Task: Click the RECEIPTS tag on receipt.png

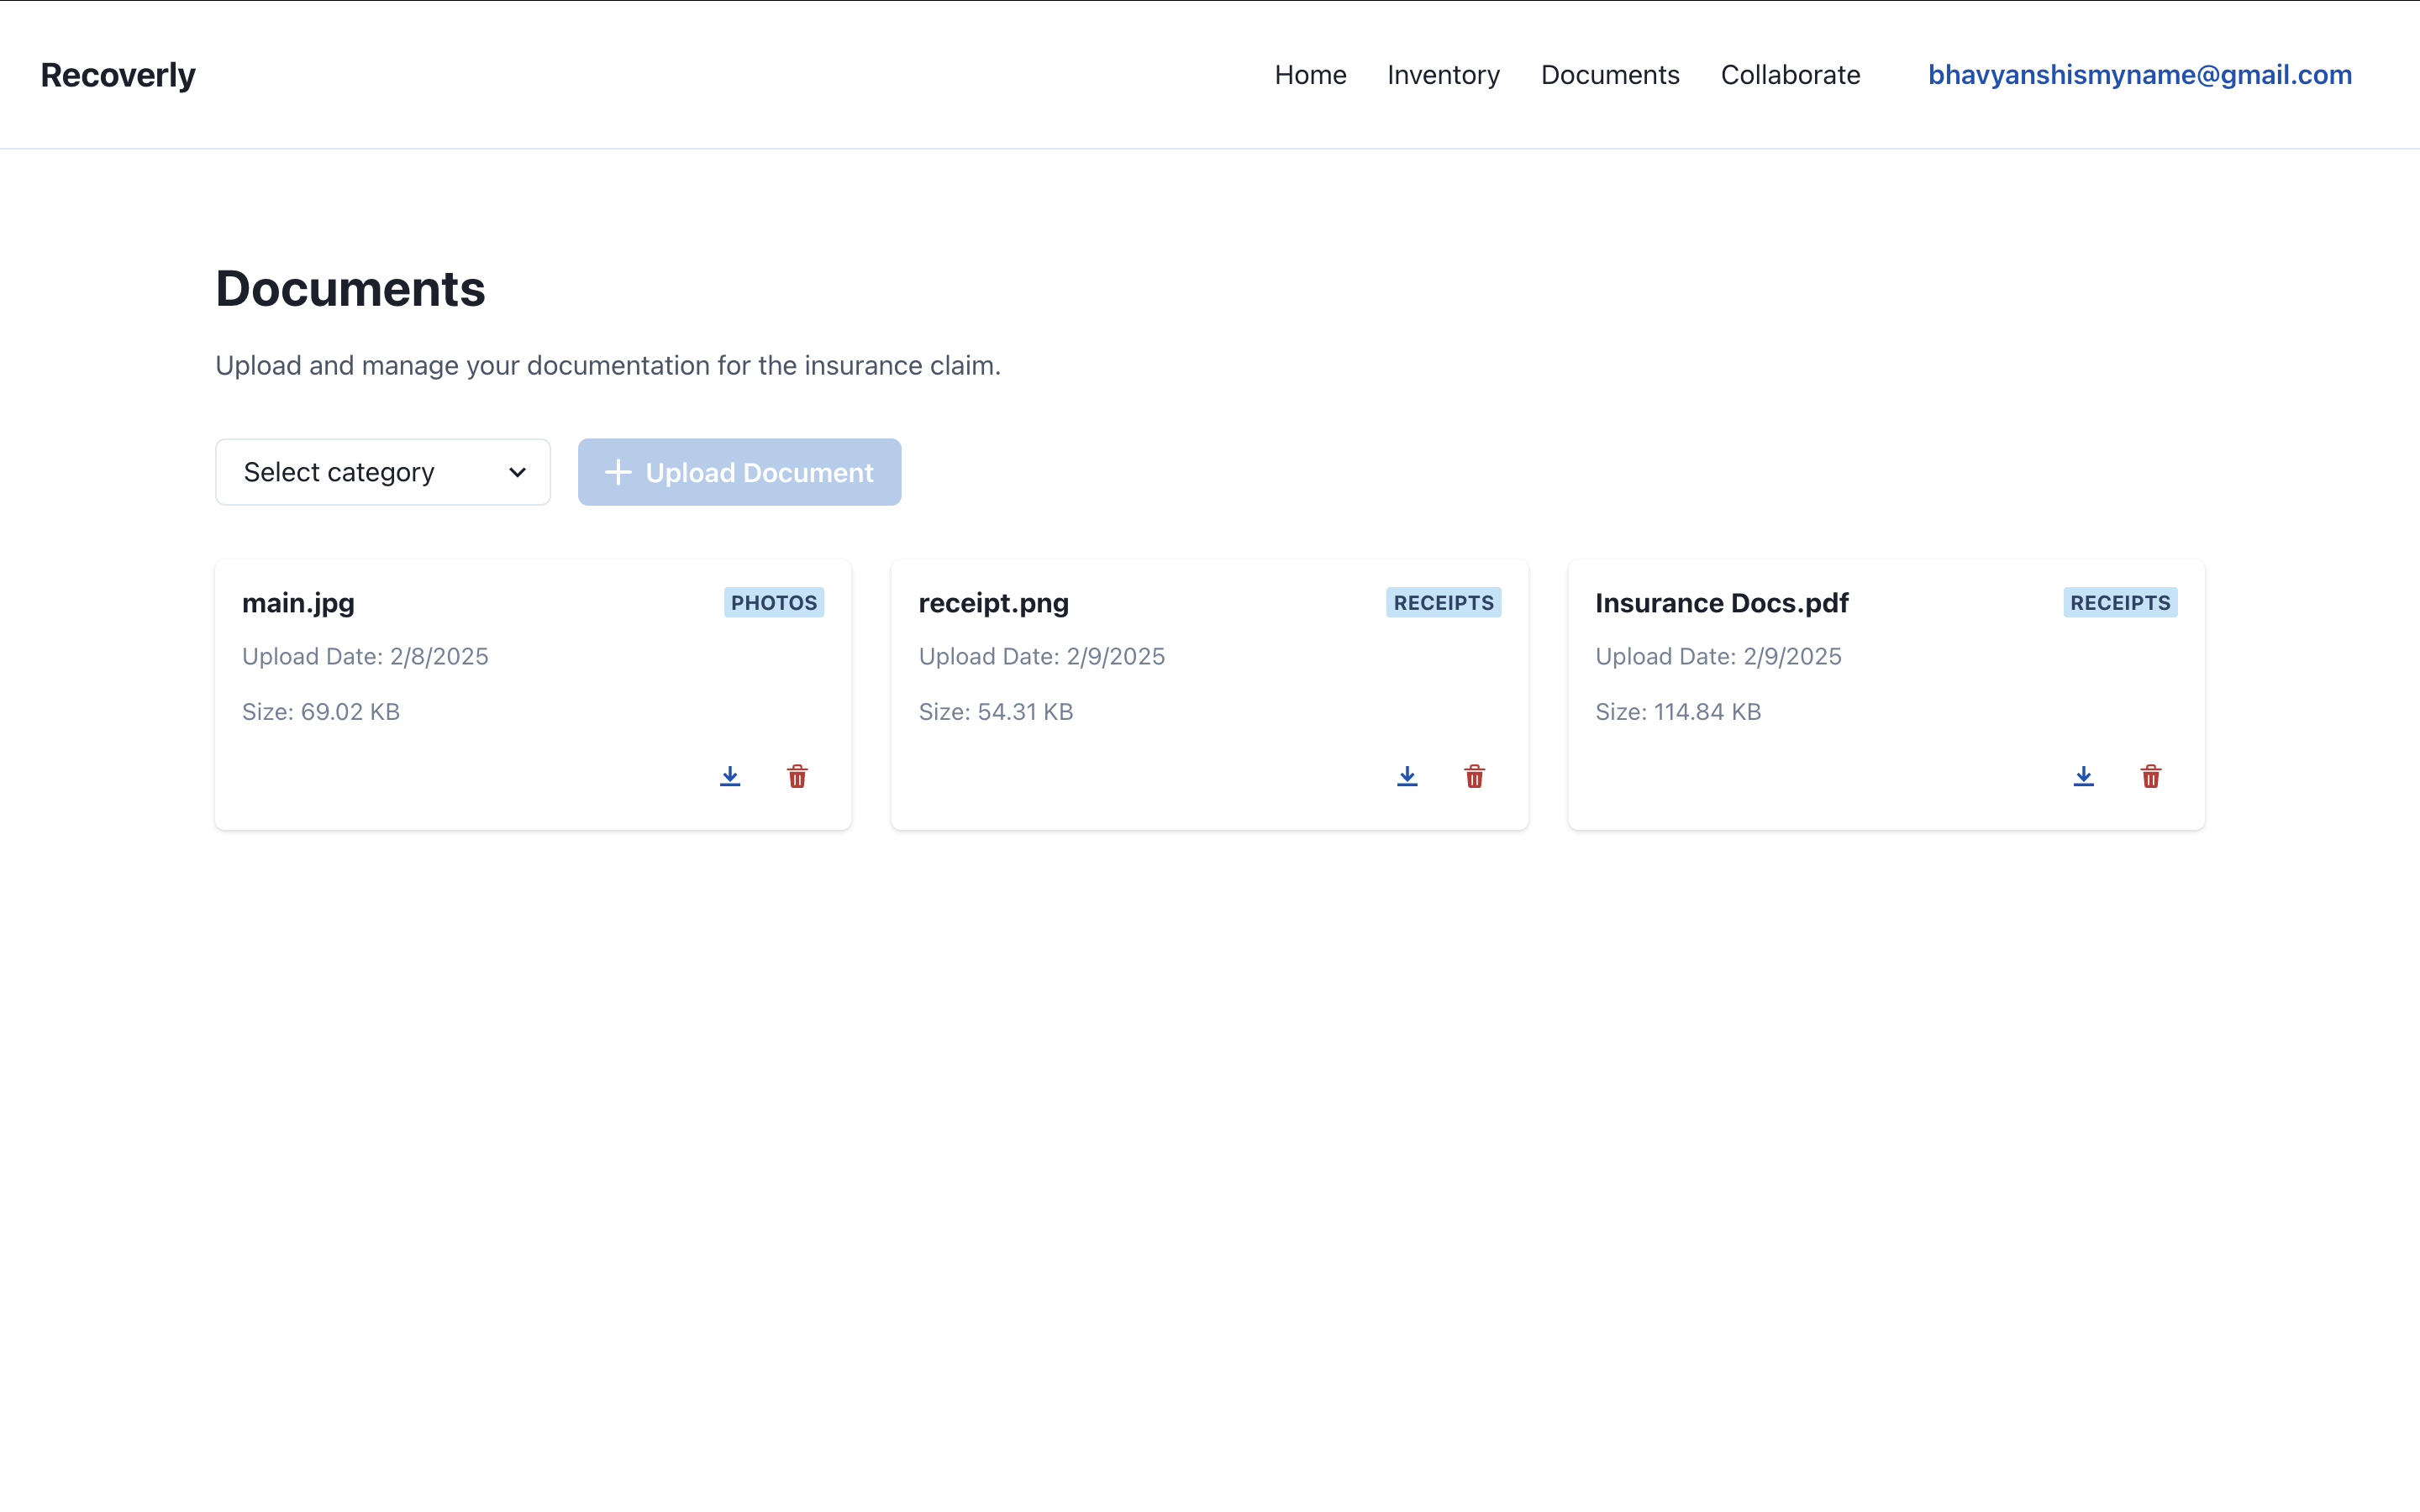Action: click(1443, 602)
